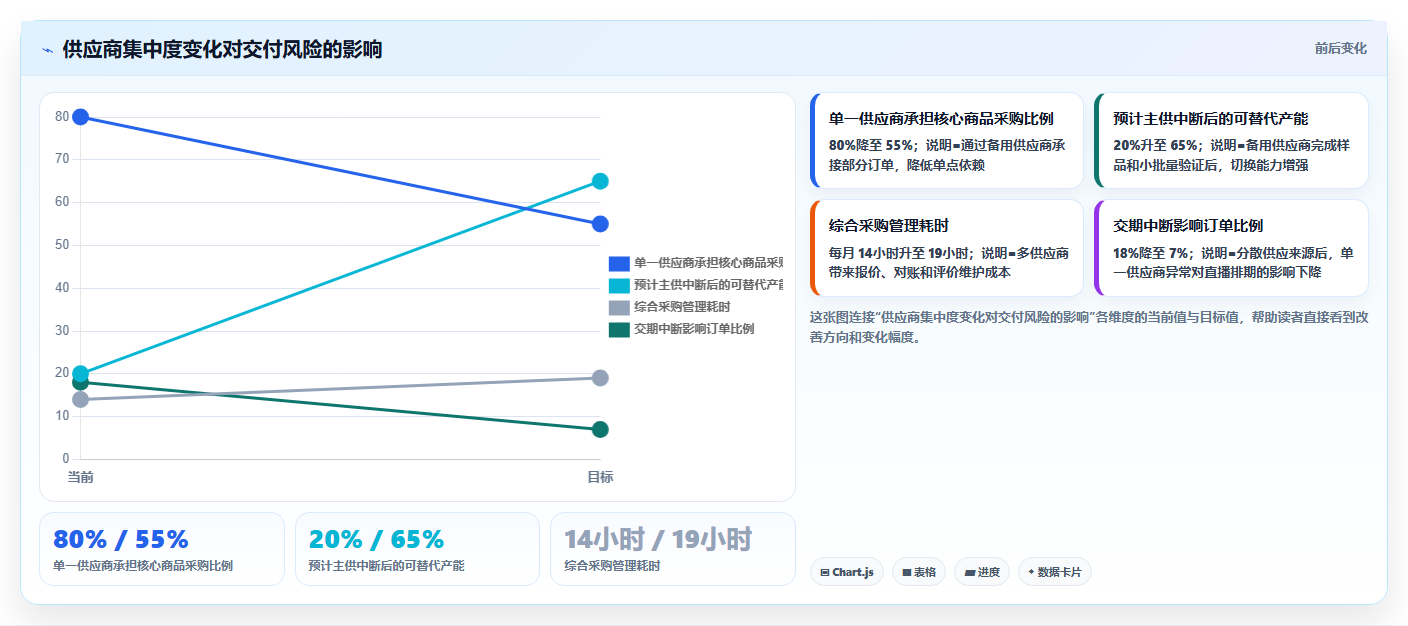Click the 目标 x-axis label
Viewport: 1408px width, 626px height.
(x=600, y=477)
